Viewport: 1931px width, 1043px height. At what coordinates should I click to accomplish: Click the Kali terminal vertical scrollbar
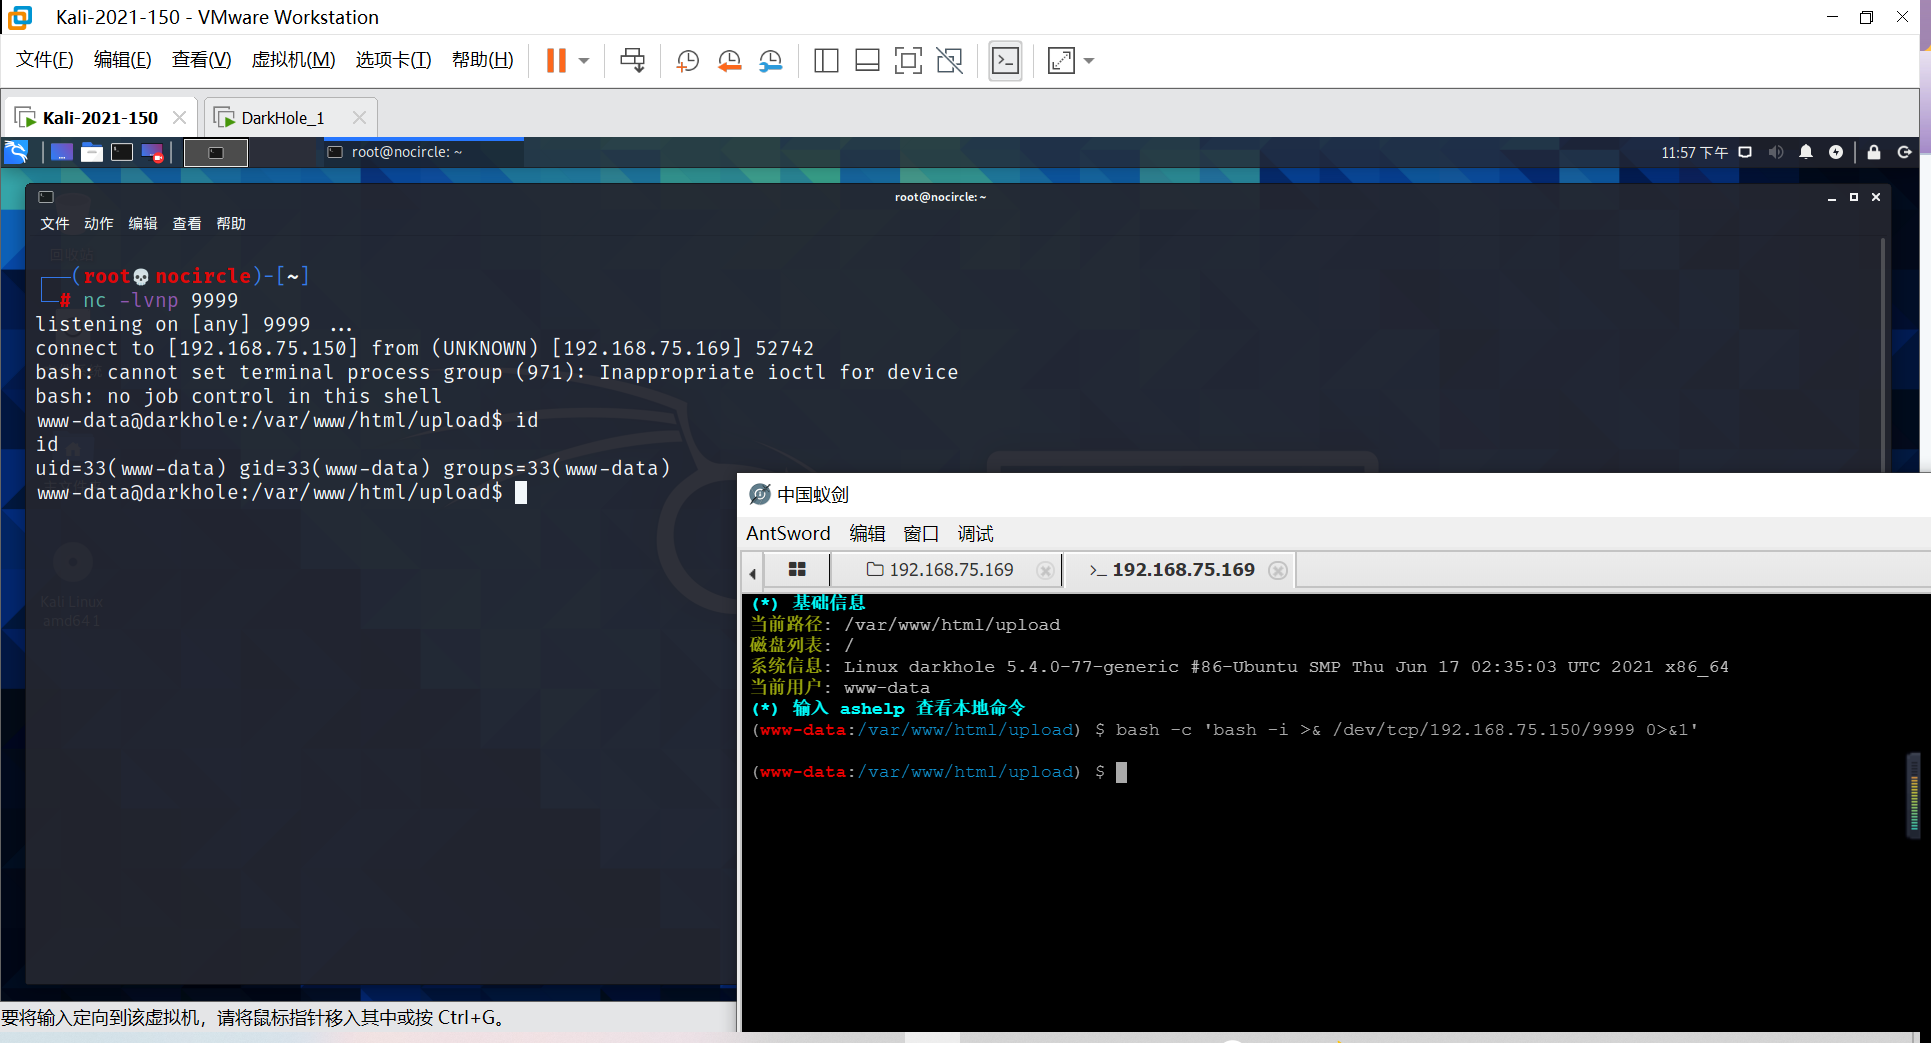point(1882,354)
